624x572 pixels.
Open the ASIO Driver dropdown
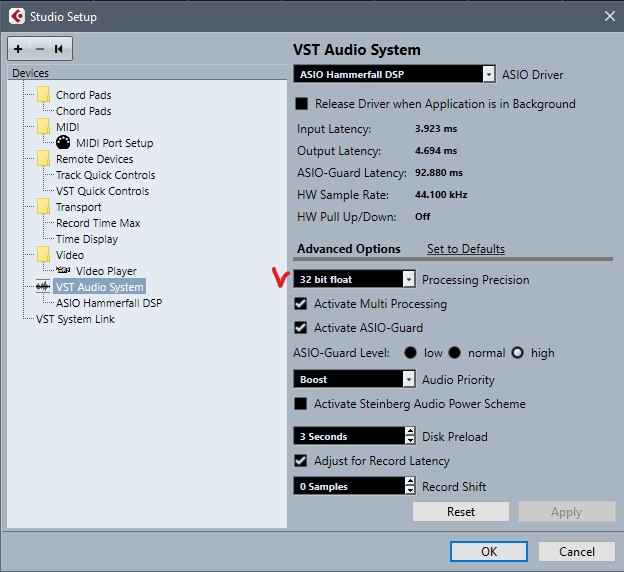click(489, 74)
